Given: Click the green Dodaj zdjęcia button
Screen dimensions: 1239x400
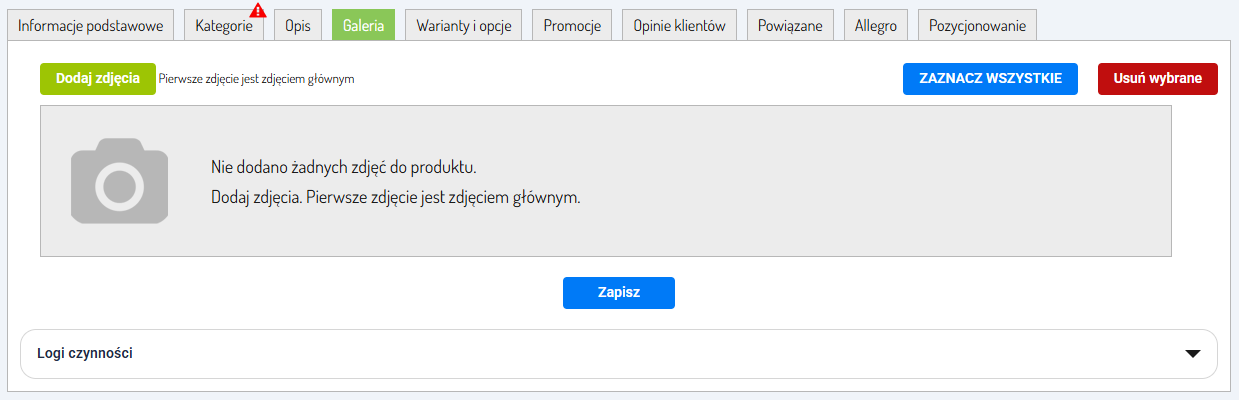Looking at the screenshot, I should (98, 79).
